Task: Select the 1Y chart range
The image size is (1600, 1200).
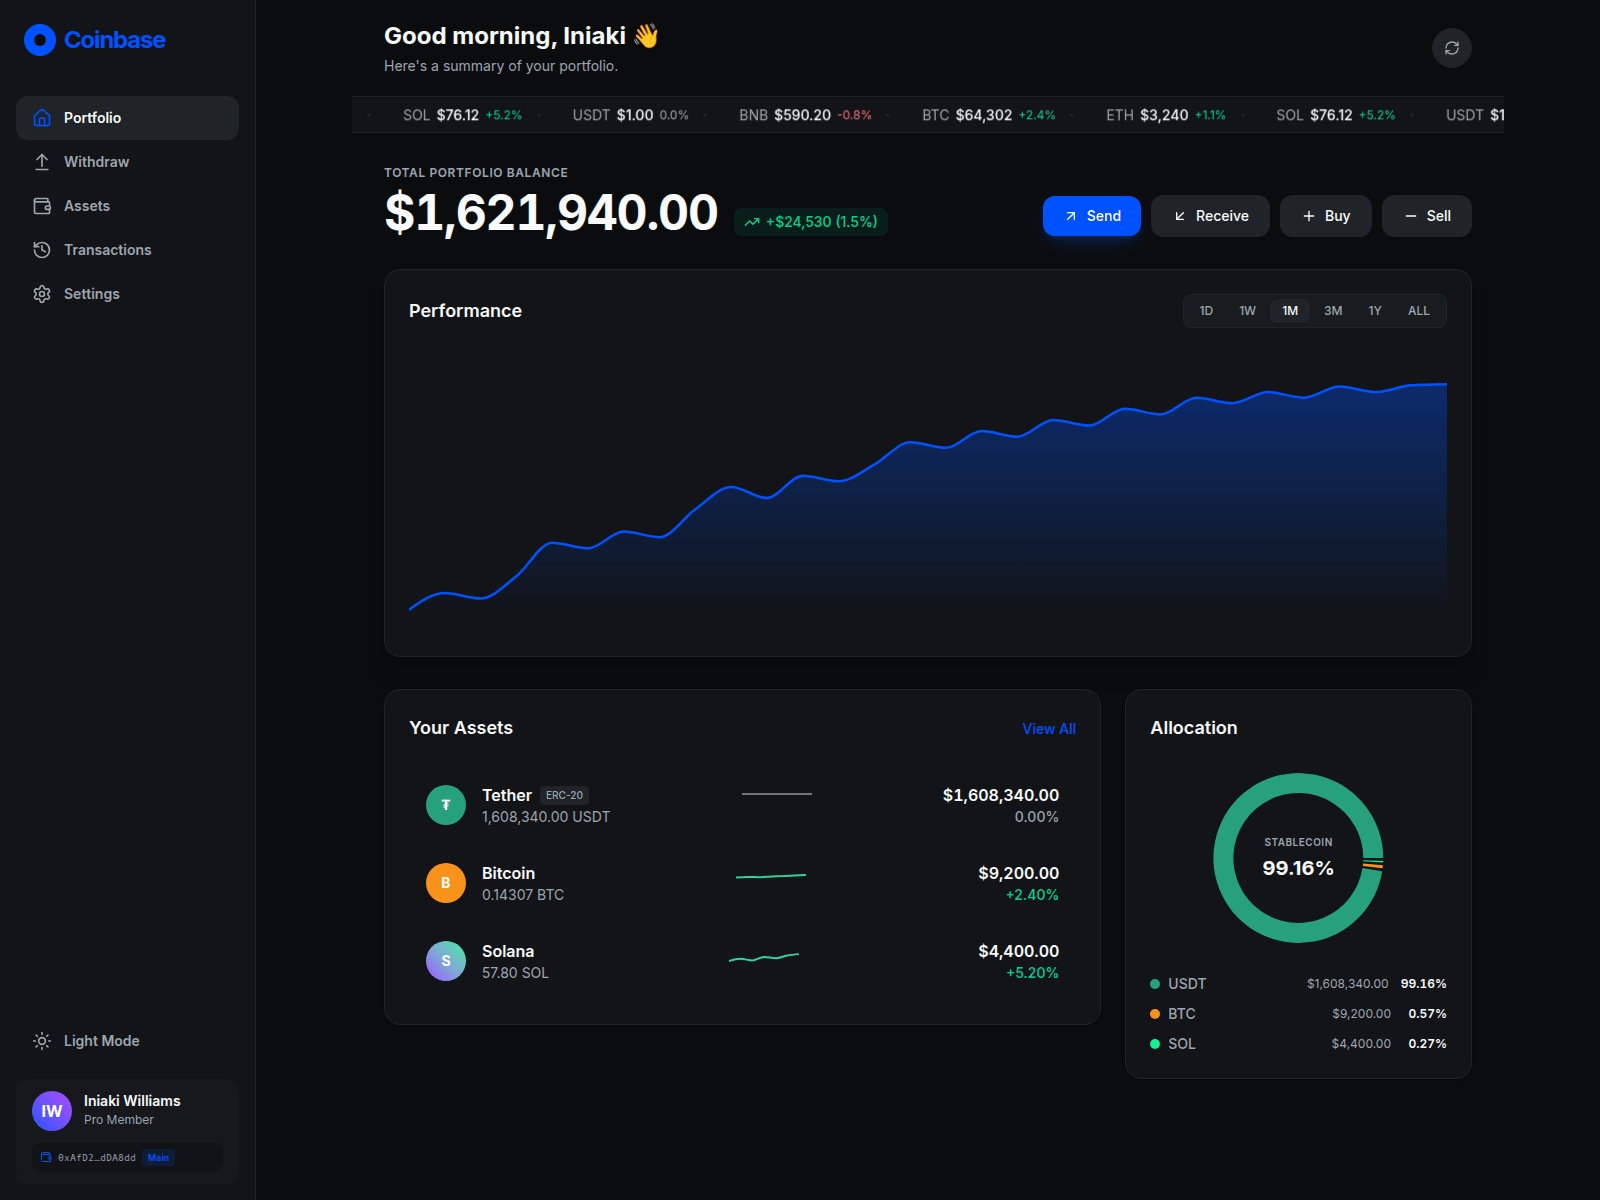Action: pyautogui.click(x=1375, y=311)
